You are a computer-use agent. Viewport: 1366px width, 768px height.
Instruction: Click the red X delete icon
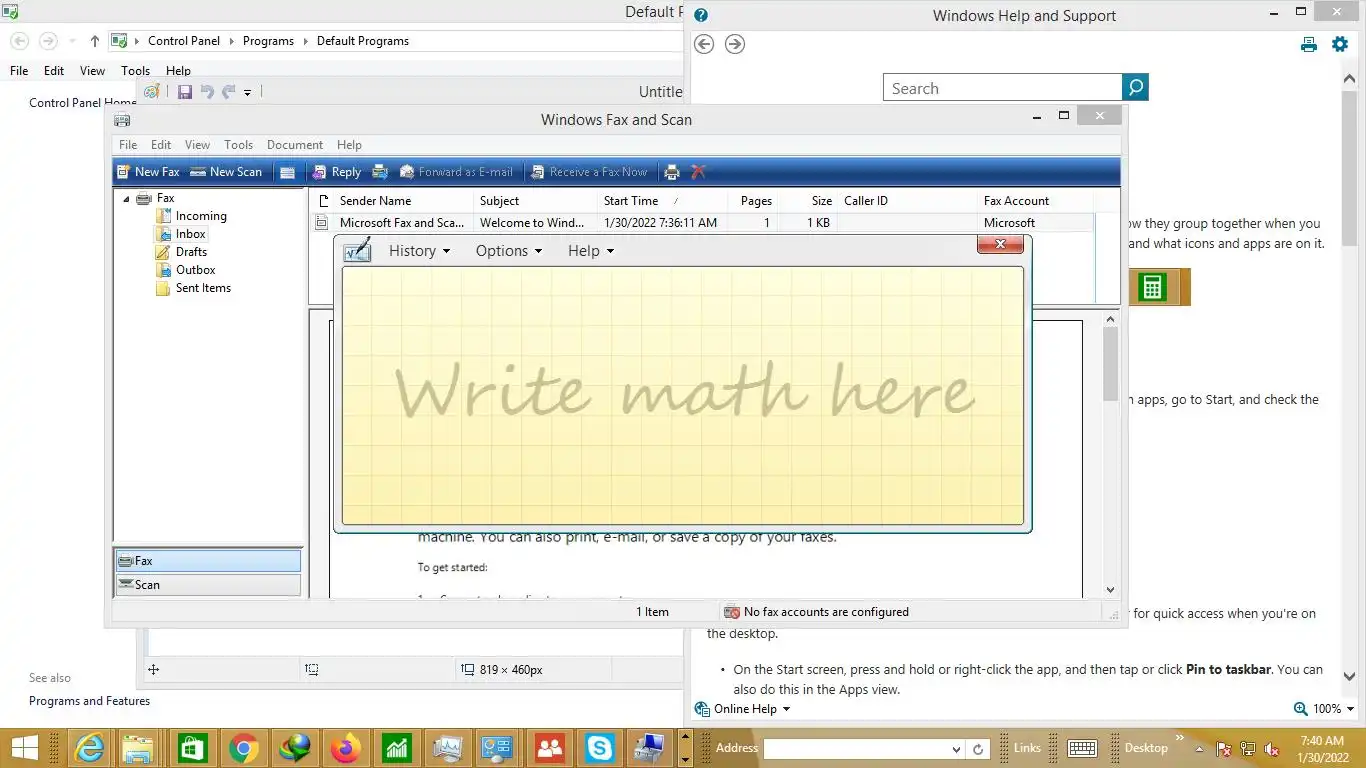pos(698,172)
